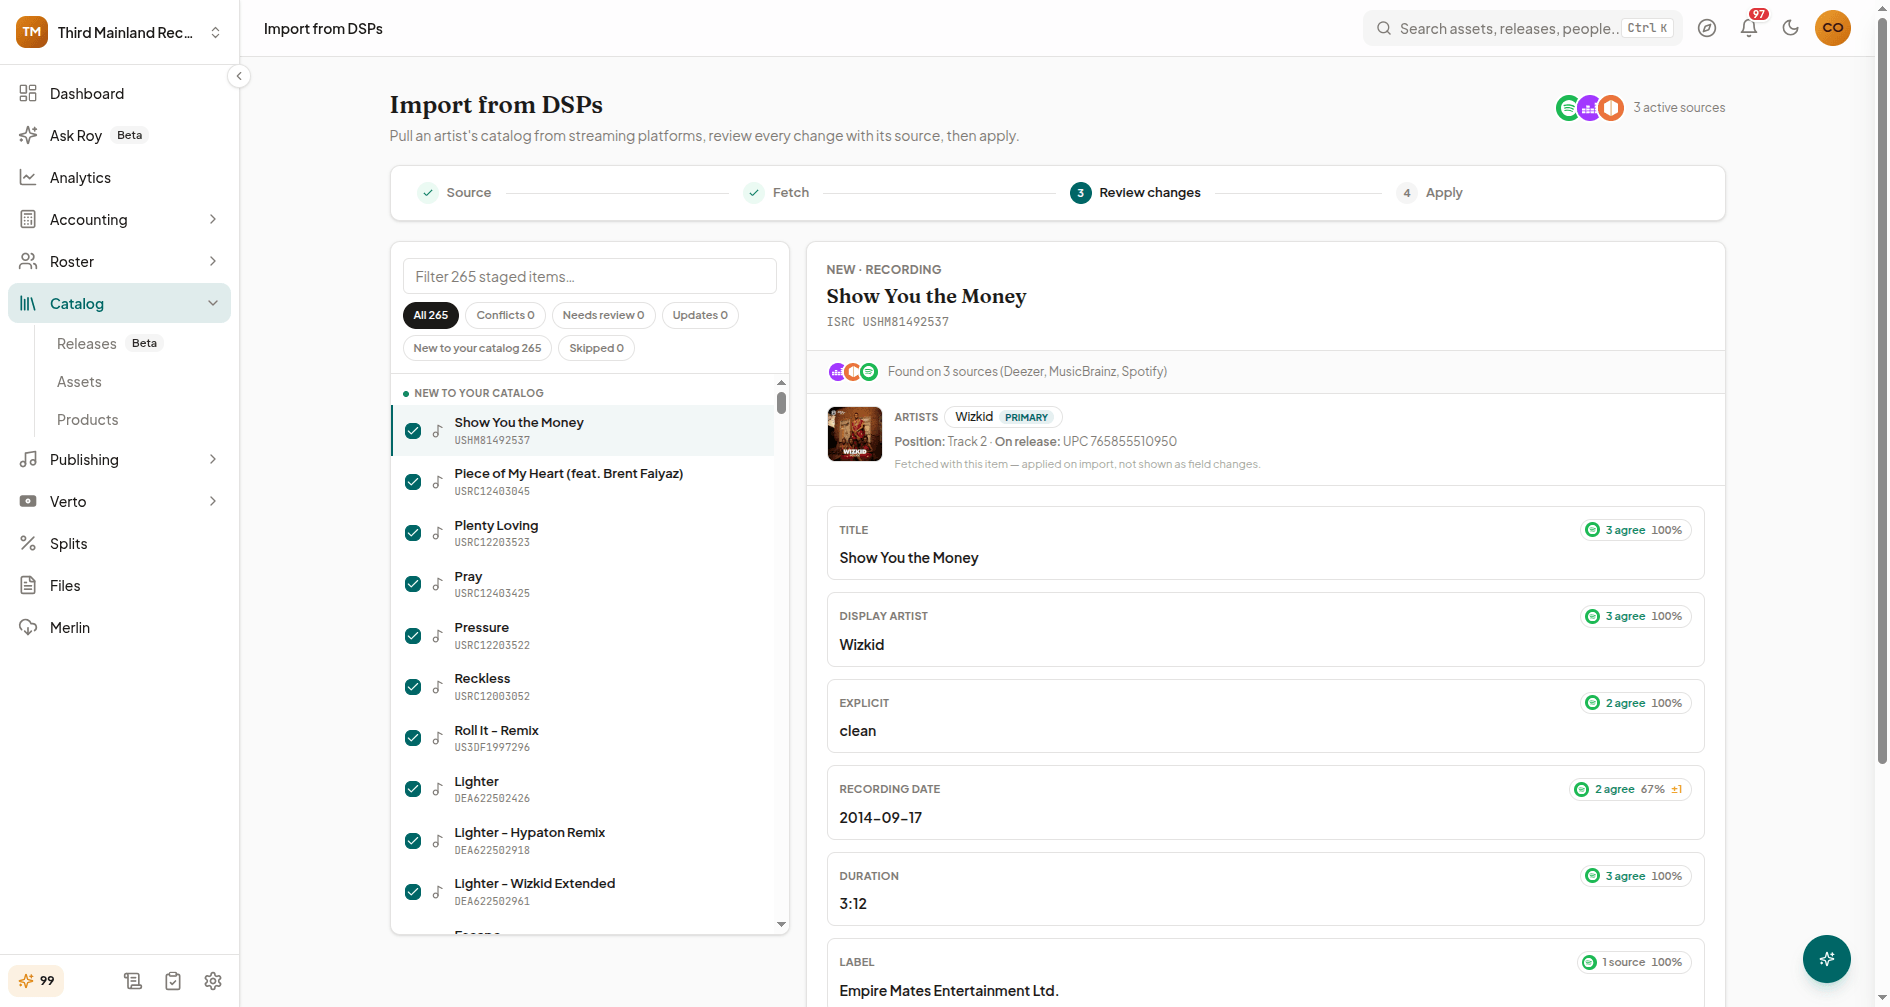Uncheck Plenty Loving item
The width and height of the screenshot is (1890, 1007).
coord(413,533)
